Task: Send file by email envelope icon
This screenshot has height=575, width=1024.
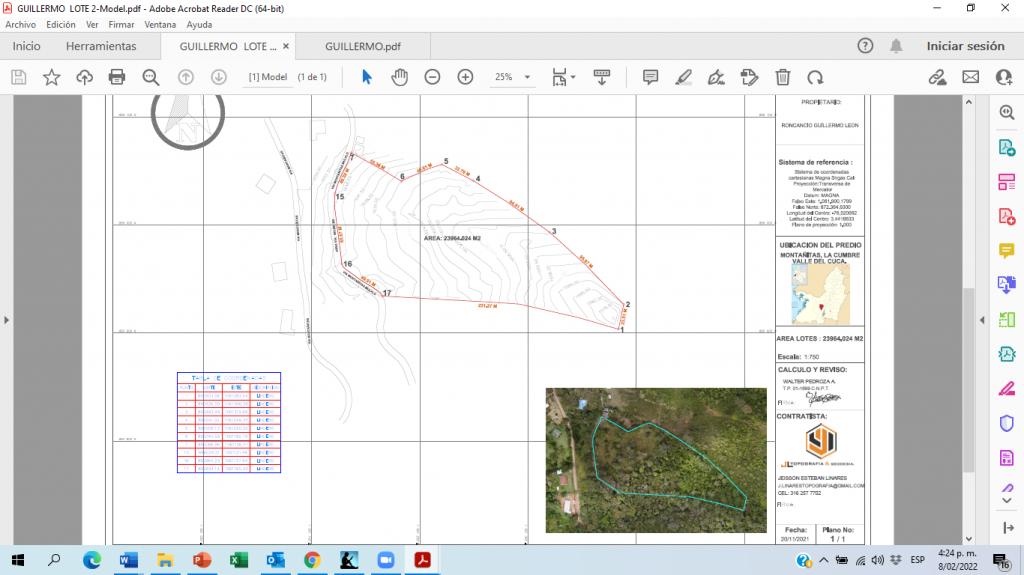Action: coord(970,77)
